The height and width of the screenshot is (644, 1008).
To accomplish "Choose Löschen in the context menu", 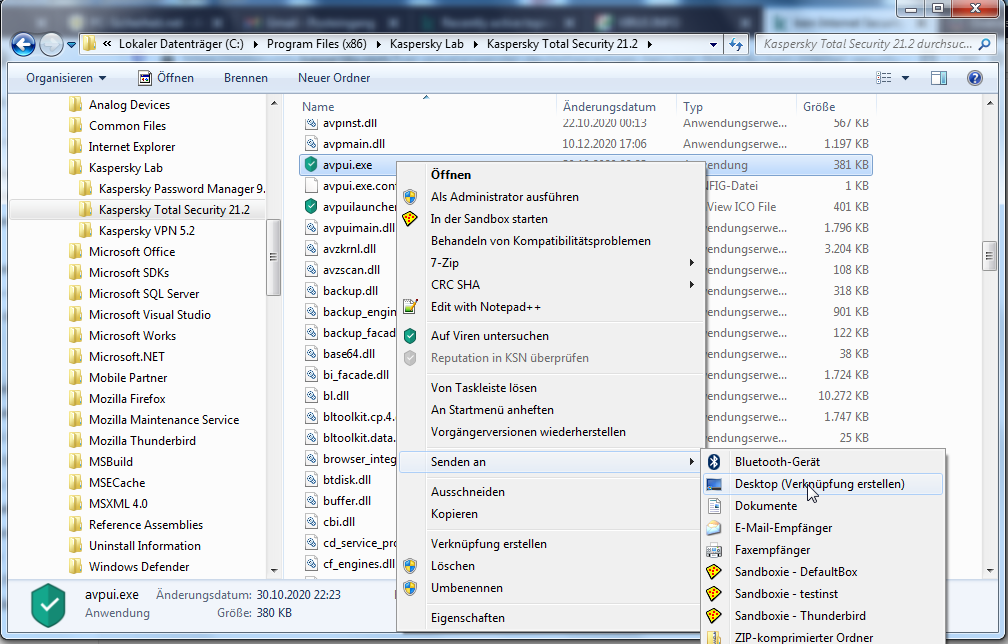I will click(x=550, y=566).
